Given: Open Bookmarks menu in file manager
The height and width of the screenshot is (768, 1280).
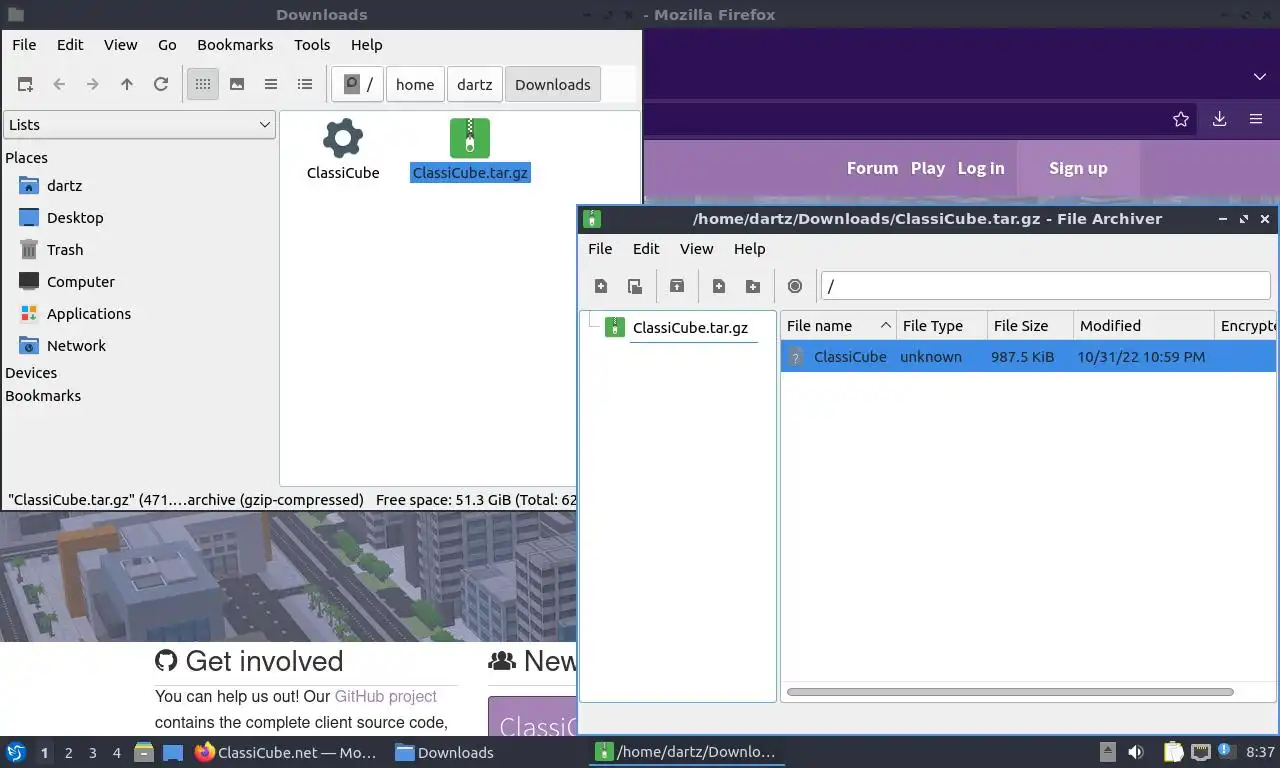Looking at the screenshot, I should pyautogui.click(x=235, y=45).
